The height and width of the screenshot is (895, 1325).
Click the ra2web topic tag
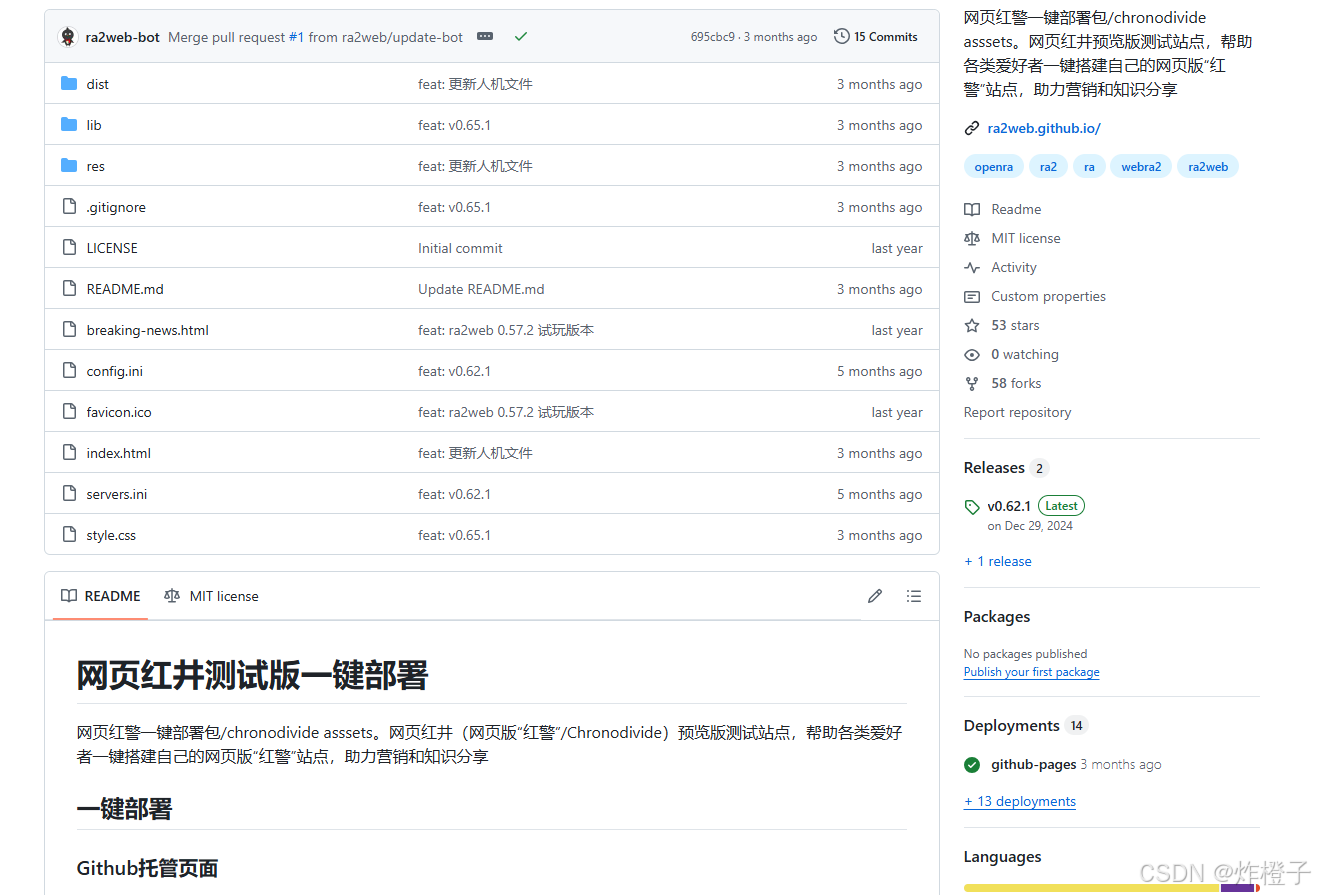(1208, 167)
